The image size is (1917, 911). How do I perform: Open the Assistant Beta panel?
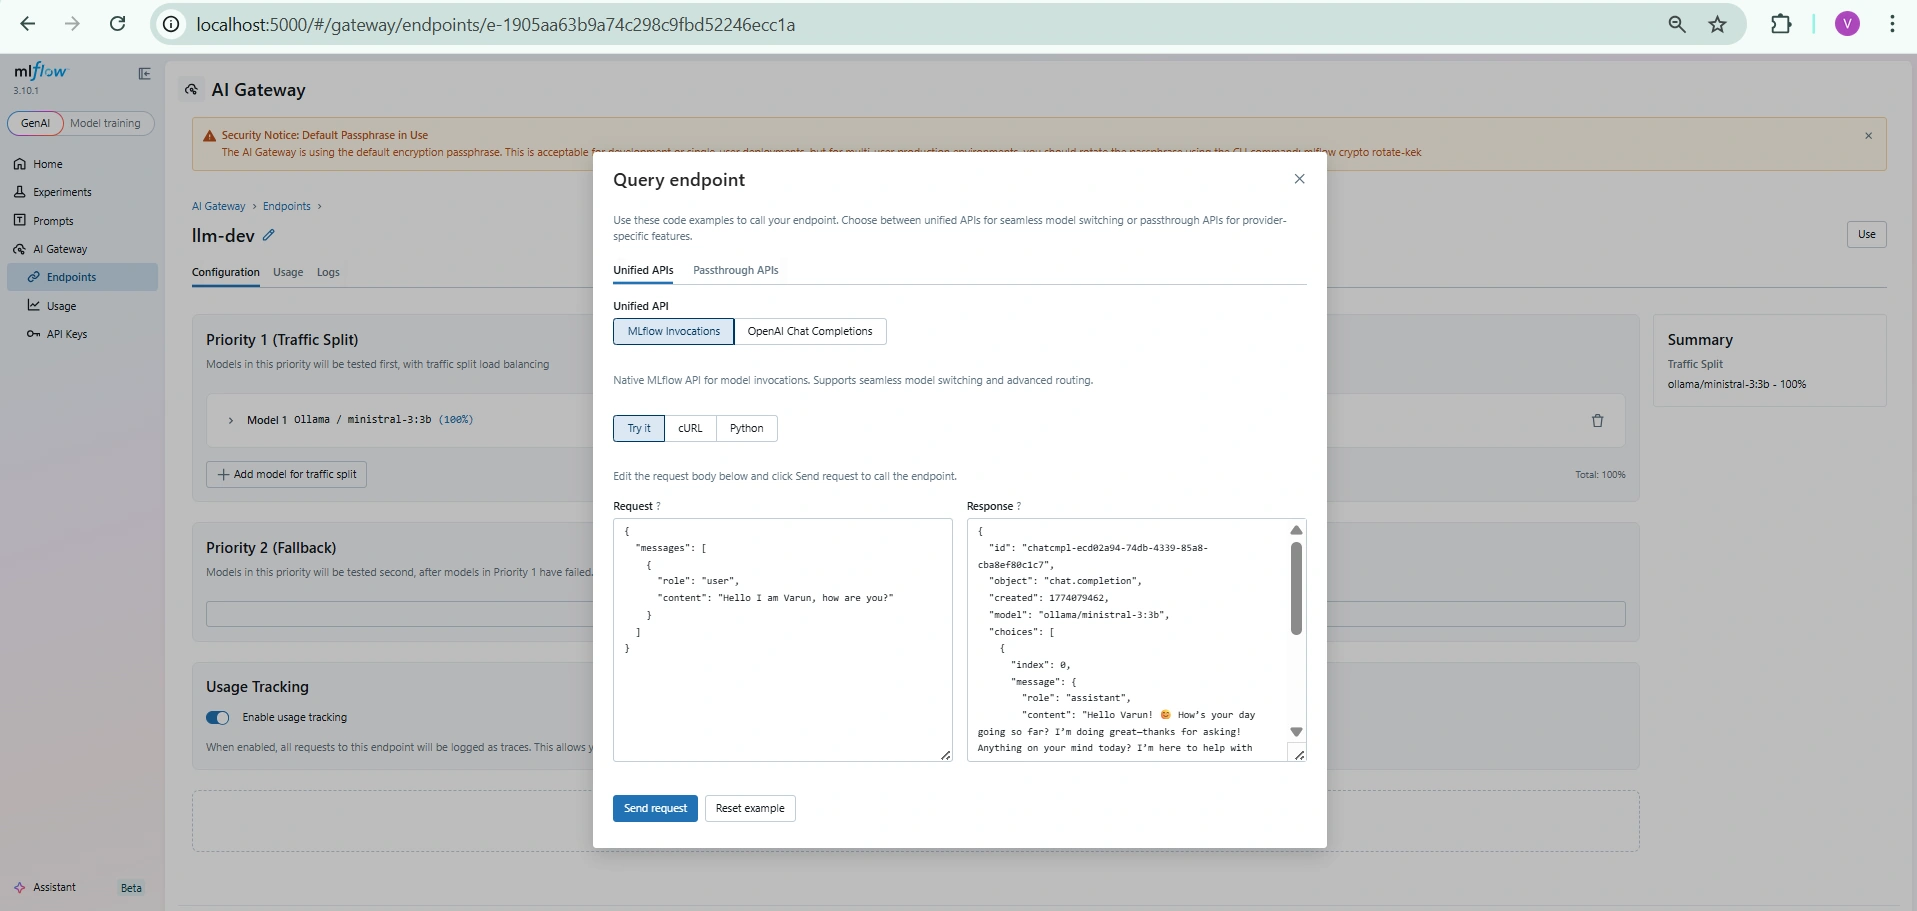click(x=80, y=887)
